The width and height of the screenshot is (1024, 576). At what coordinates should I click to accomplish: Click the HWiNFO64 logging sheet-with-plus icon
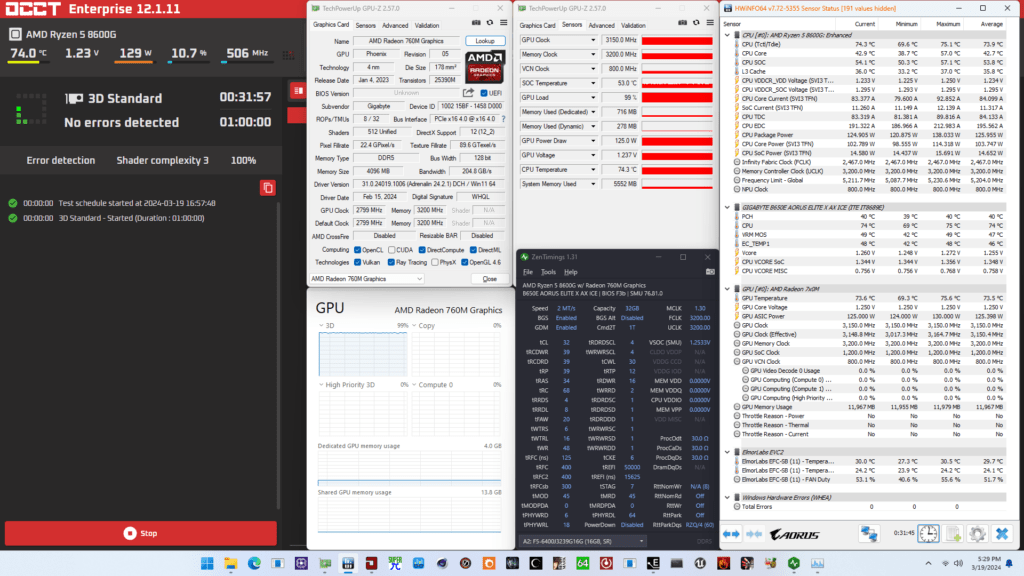(953, 534)
